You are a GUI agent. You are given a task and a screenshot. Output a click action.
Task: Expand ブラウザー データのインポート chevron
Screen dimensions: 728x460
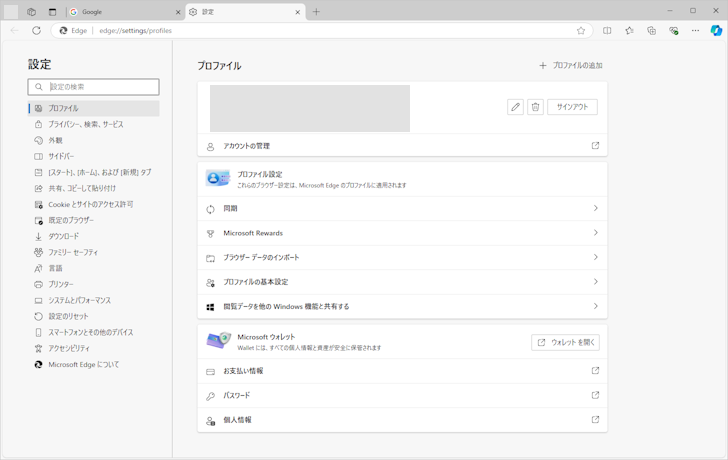(x=596, y=257)
